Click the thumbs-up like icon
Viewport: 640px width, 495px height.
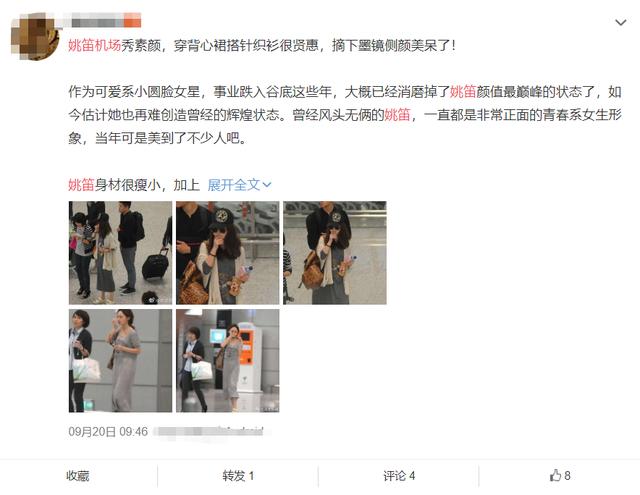555,475
